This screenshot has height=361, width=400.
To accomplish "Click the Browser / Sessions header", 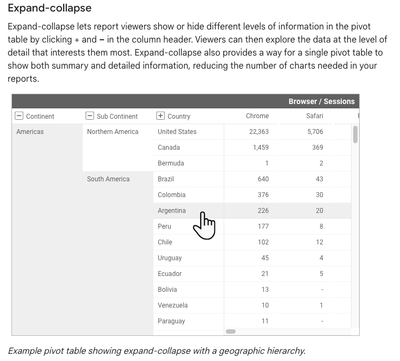I will [321, 101].
